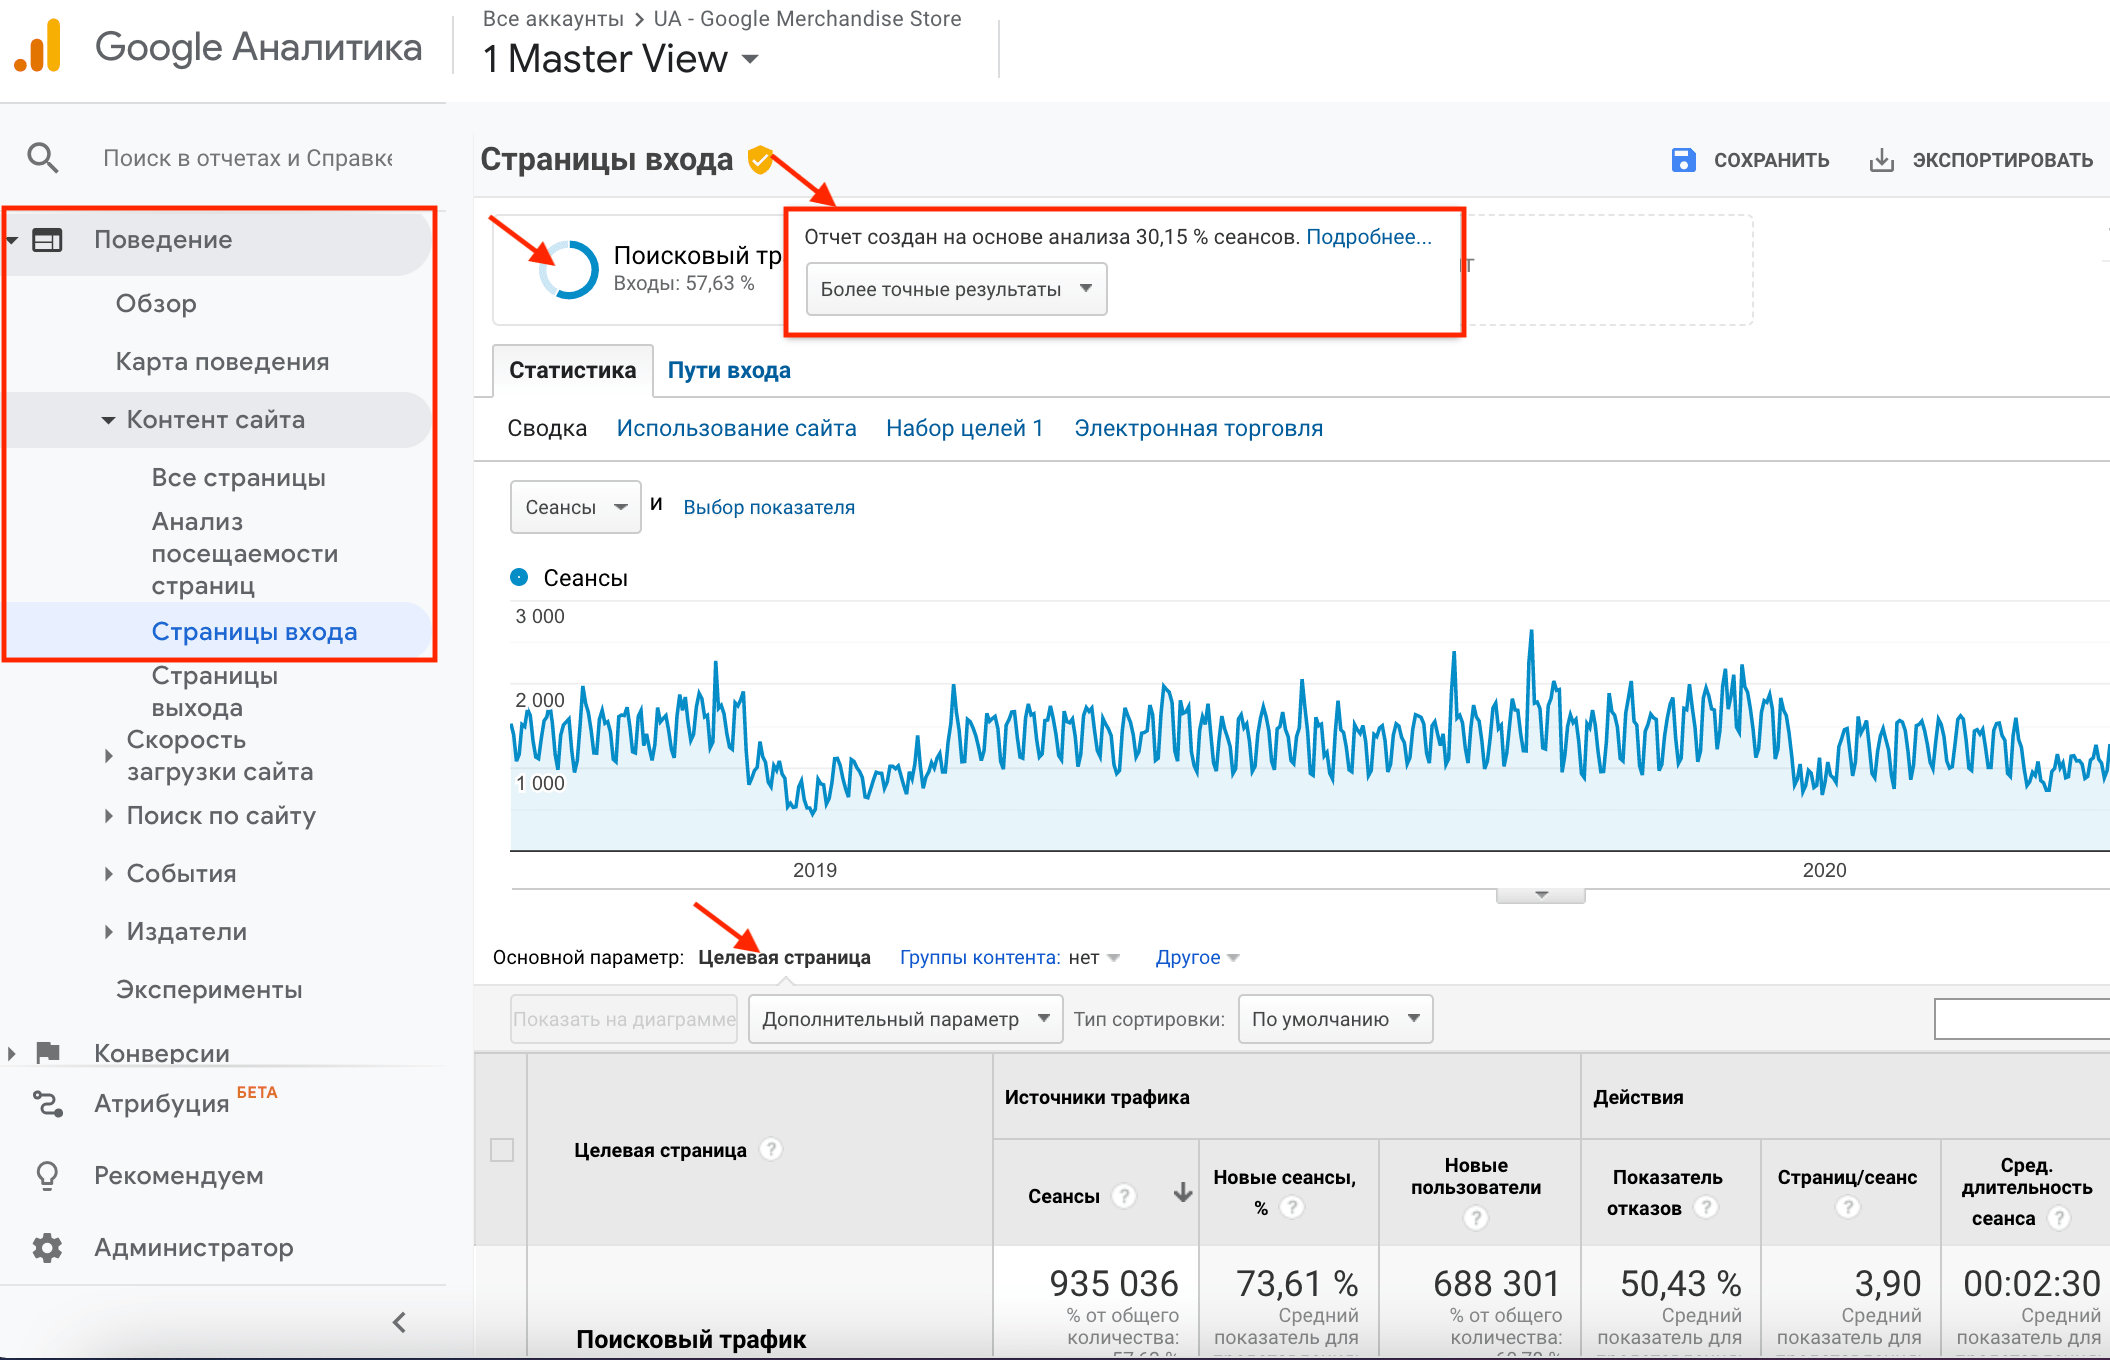Open Все страницы report
The image size is (2110, 1360).
(x=238, y=478)
